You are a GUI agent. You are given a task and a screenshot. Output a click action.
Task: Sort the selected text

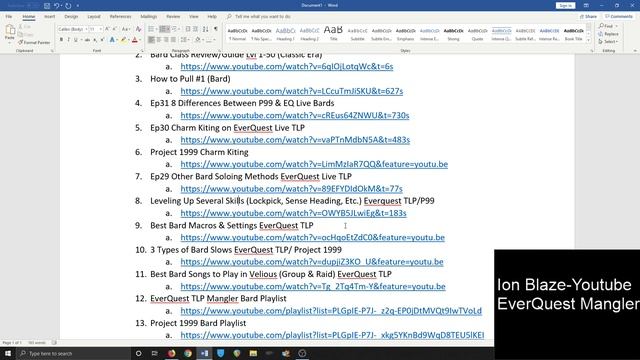pos(205,29)
